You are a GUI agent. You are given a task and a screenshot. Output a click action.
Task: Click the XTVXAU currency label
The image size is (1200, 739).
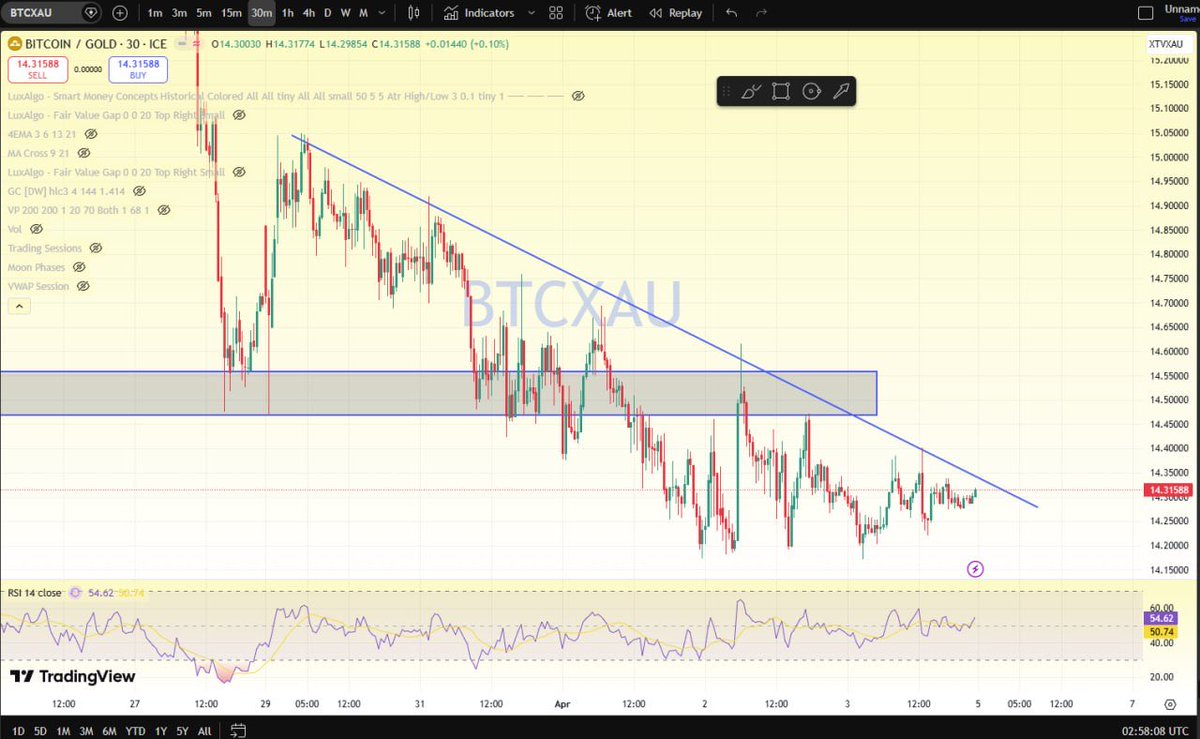tap(1165, 44)
